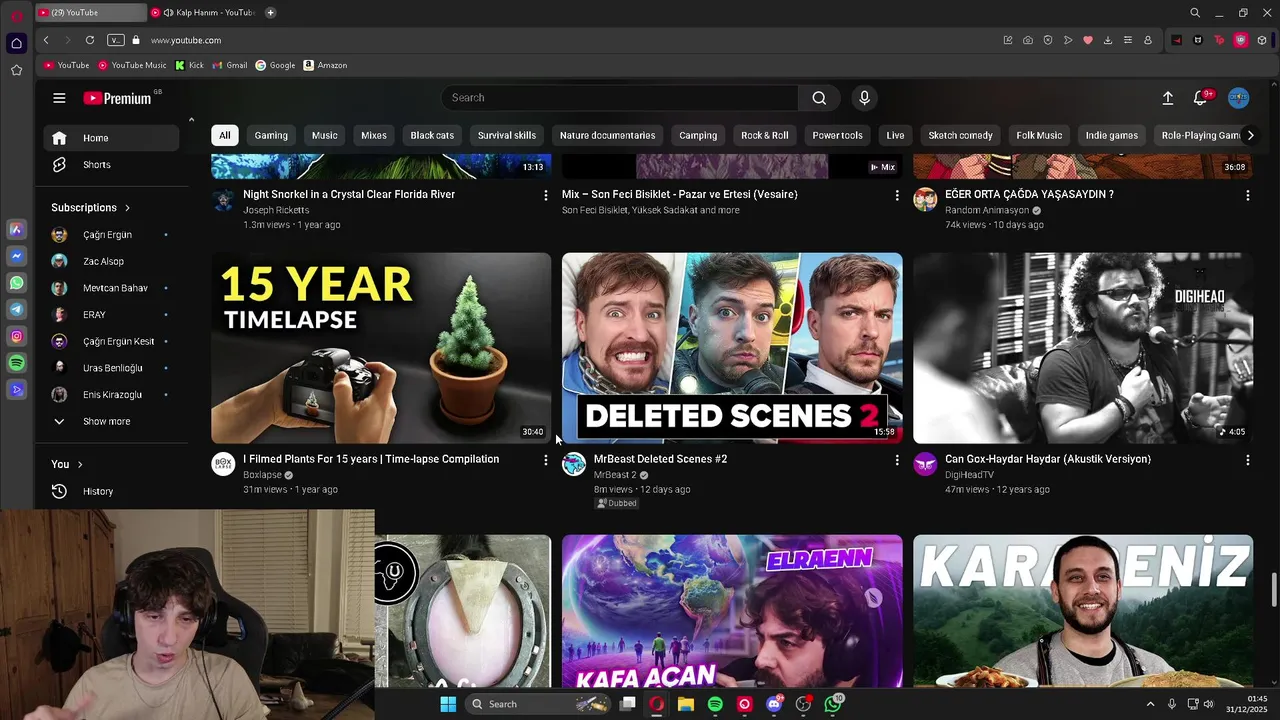Play Deleted Scenes 2 thumbnail
This screenshot has height=720, width=1280.
point(732,348)
